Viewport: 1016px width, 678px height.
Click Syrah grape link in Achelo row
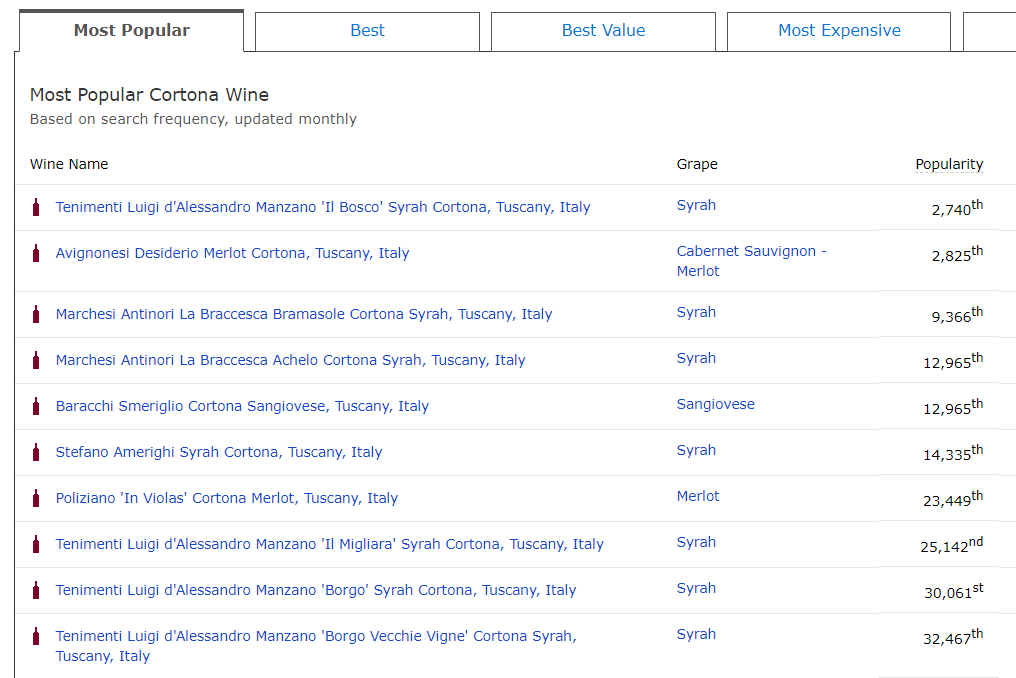coord(696,358)
